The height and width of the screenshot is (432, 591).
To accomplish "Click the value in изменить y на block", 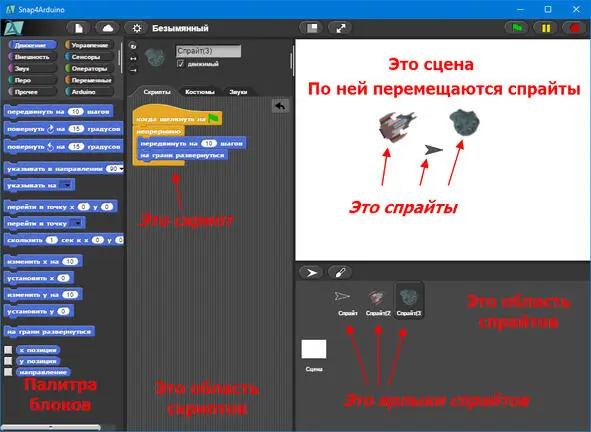I will coord(70,295).
